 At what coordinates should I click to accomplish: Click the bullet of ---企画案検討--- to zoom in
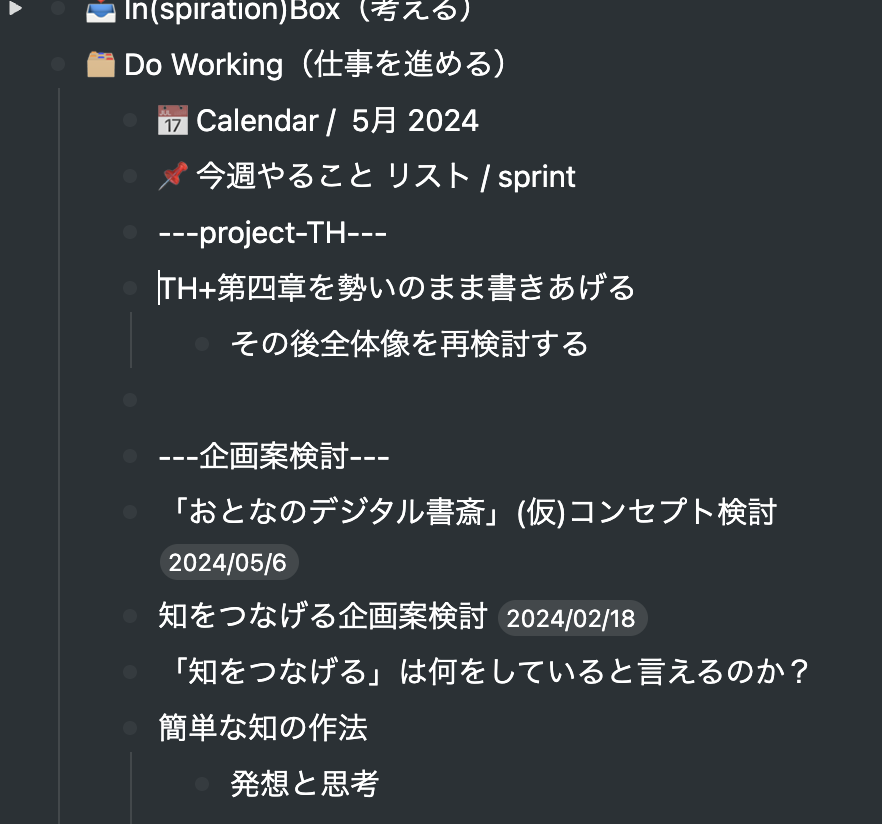coord(130,455)
